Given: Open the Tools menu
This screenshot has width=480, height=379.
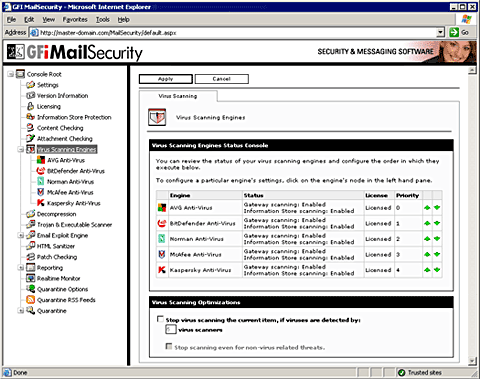Looking at the screenshot, I should 103,20.
